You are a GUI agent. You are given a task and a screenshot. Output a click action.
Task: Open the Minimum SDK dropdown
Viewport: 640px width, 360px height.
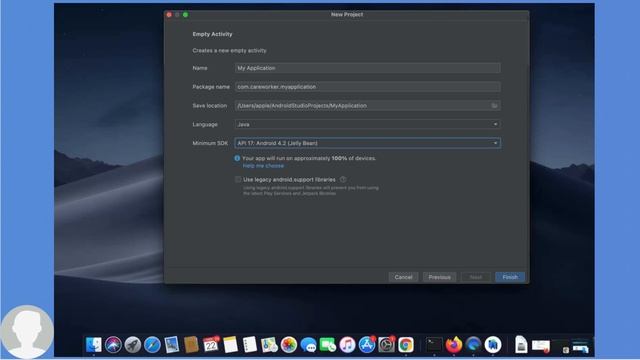(x=367, y=143)
